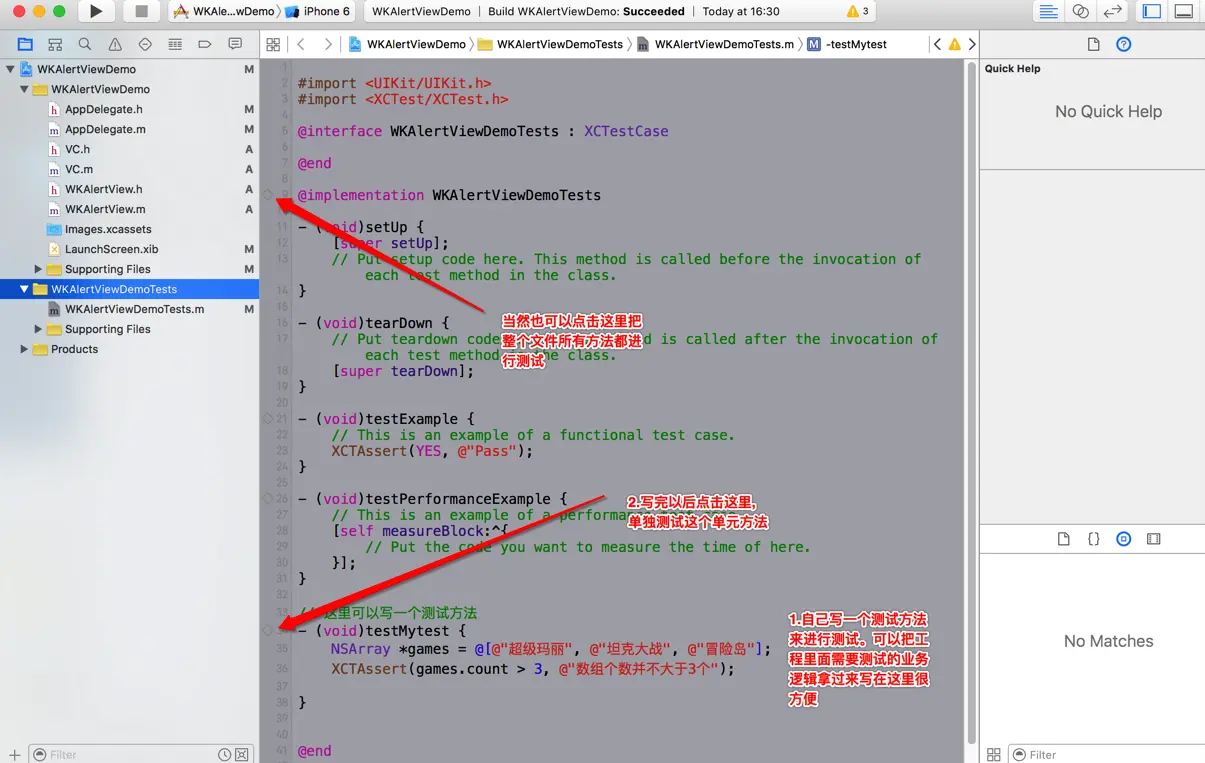The height and width of the screenshot is (763, 1205).
Task: Collapse the WKAlertViewDemo group folder
Action: point(24,89)
